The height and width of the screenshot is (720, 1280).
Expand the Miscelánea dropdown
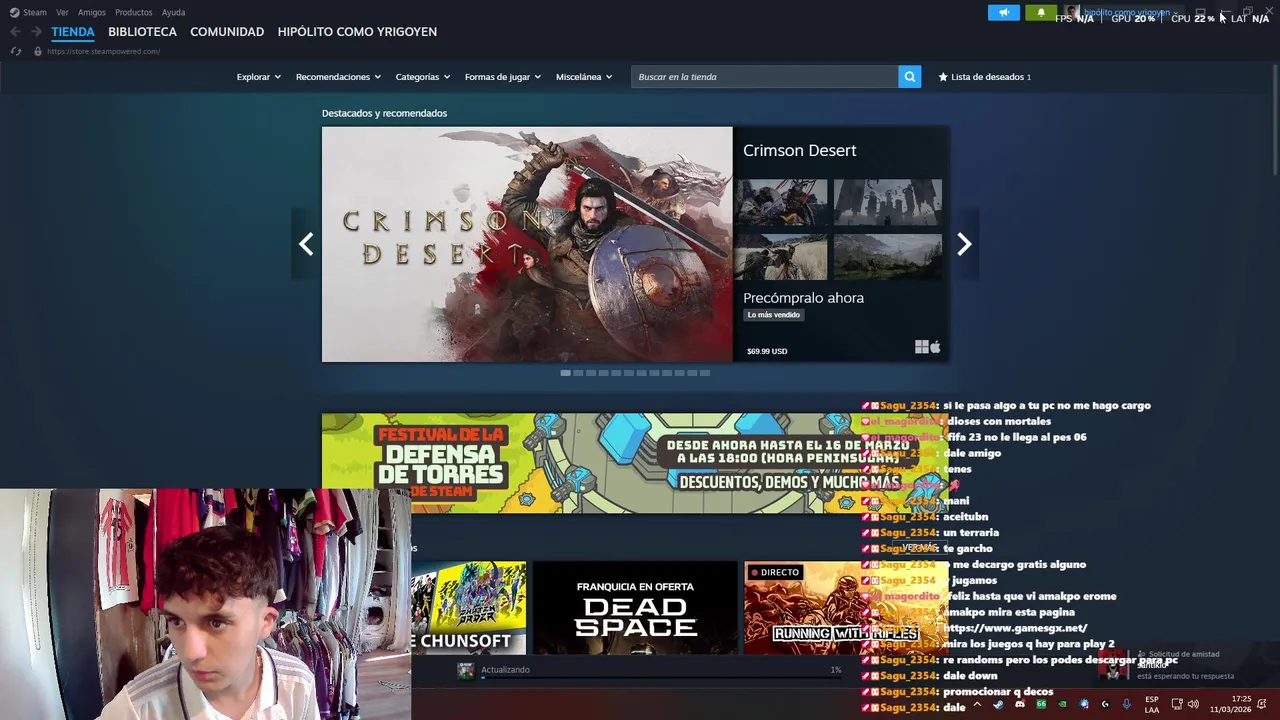pyautogui.click(x=584, y=77)
